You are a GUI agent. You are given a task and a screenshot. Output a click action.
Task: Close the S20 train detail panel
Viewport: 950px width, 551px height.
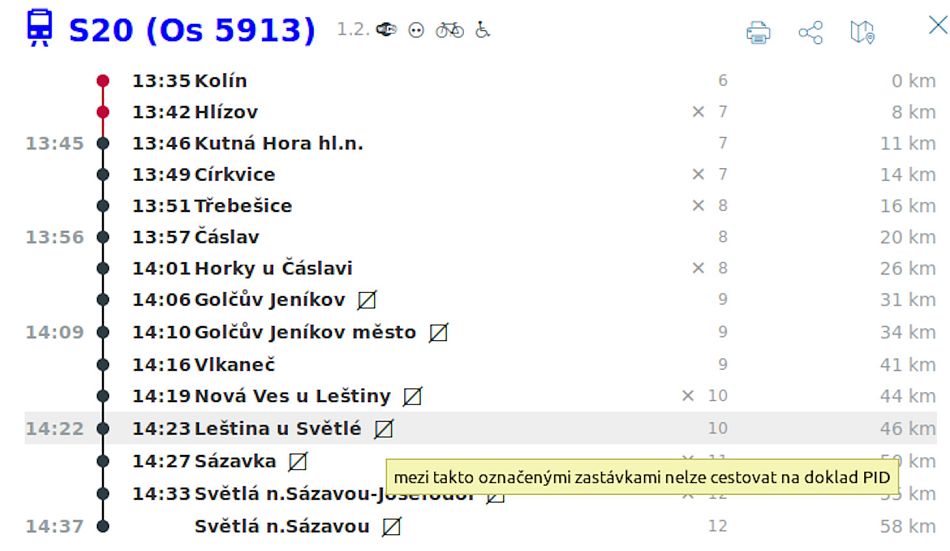click(936, 27)
